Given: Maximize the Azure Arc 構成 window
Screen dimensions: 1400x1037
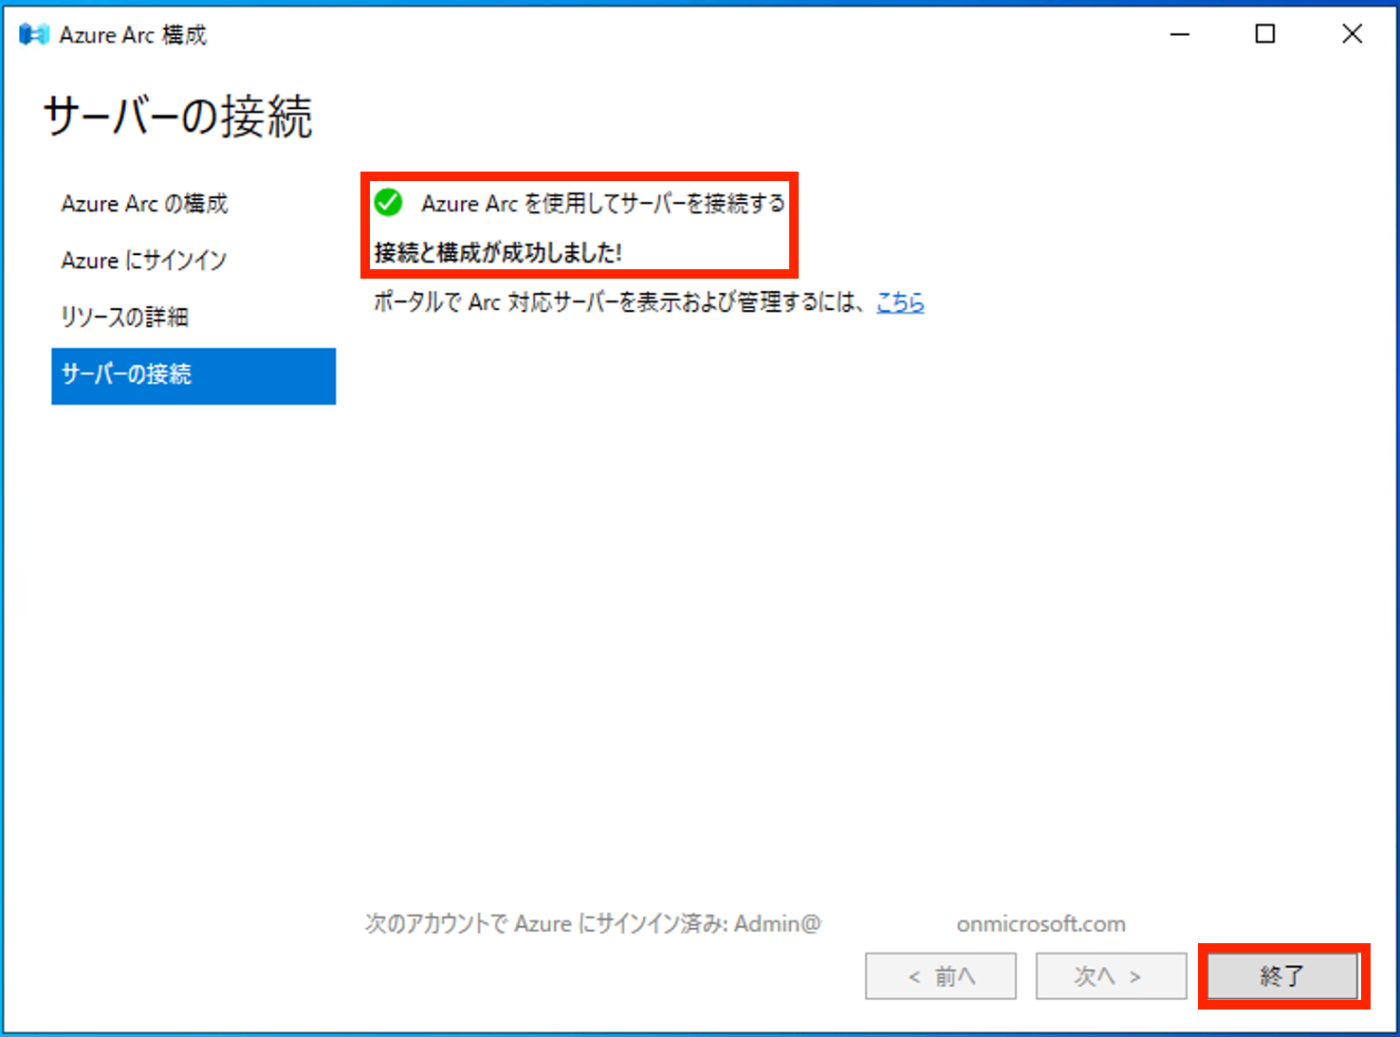Looking at the screenshot, I should click(x=1265, y=35).
